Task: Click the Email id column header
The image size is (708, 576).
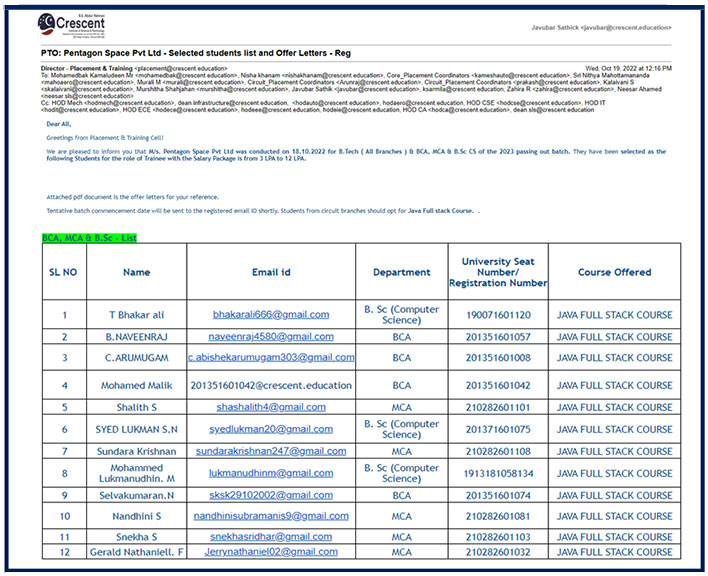Action: (270, 272)
